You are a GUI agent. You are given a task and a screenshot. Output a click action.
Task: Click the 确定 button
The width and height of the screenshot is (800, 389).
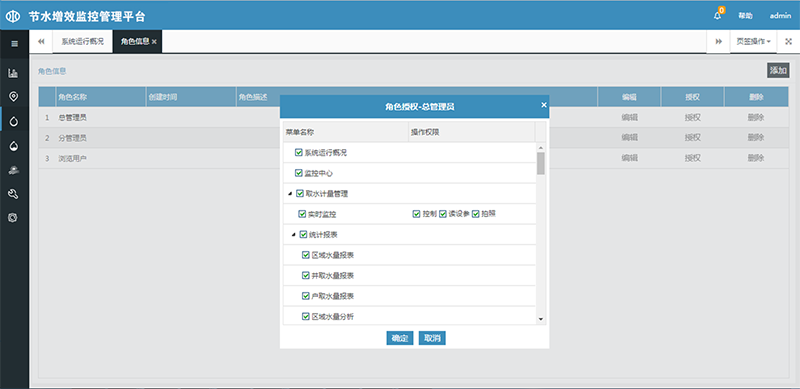point(399,338)
